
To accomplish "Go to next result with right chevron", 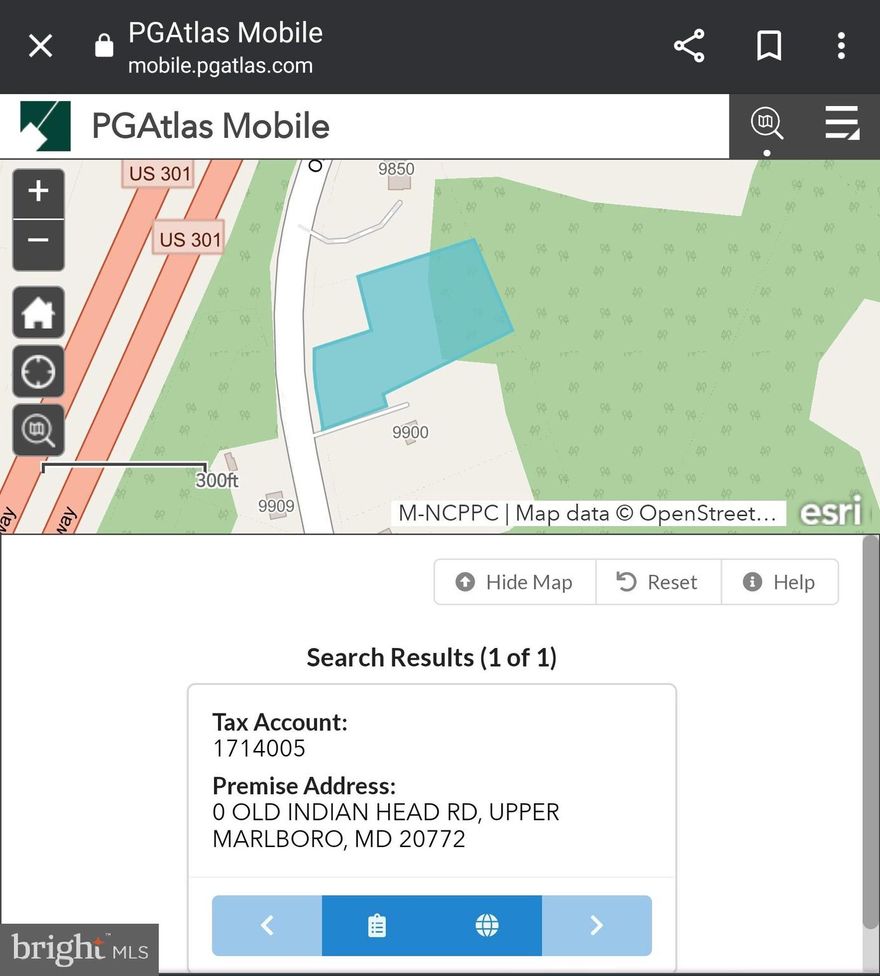I will (x=598, y=925).
